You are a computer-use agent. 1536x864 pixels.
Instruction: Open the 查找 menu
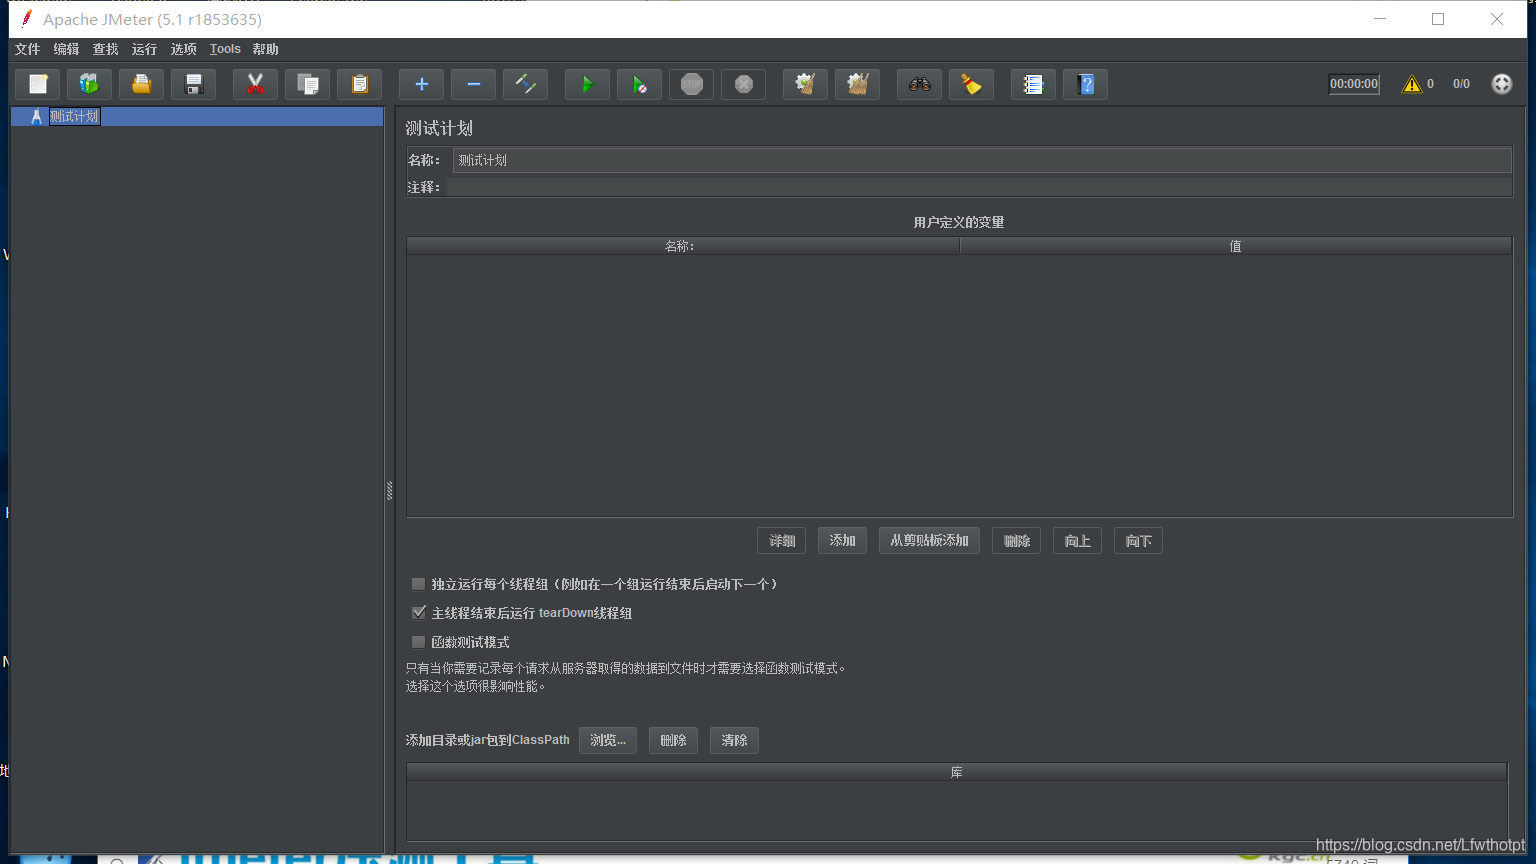click(106, 49)
